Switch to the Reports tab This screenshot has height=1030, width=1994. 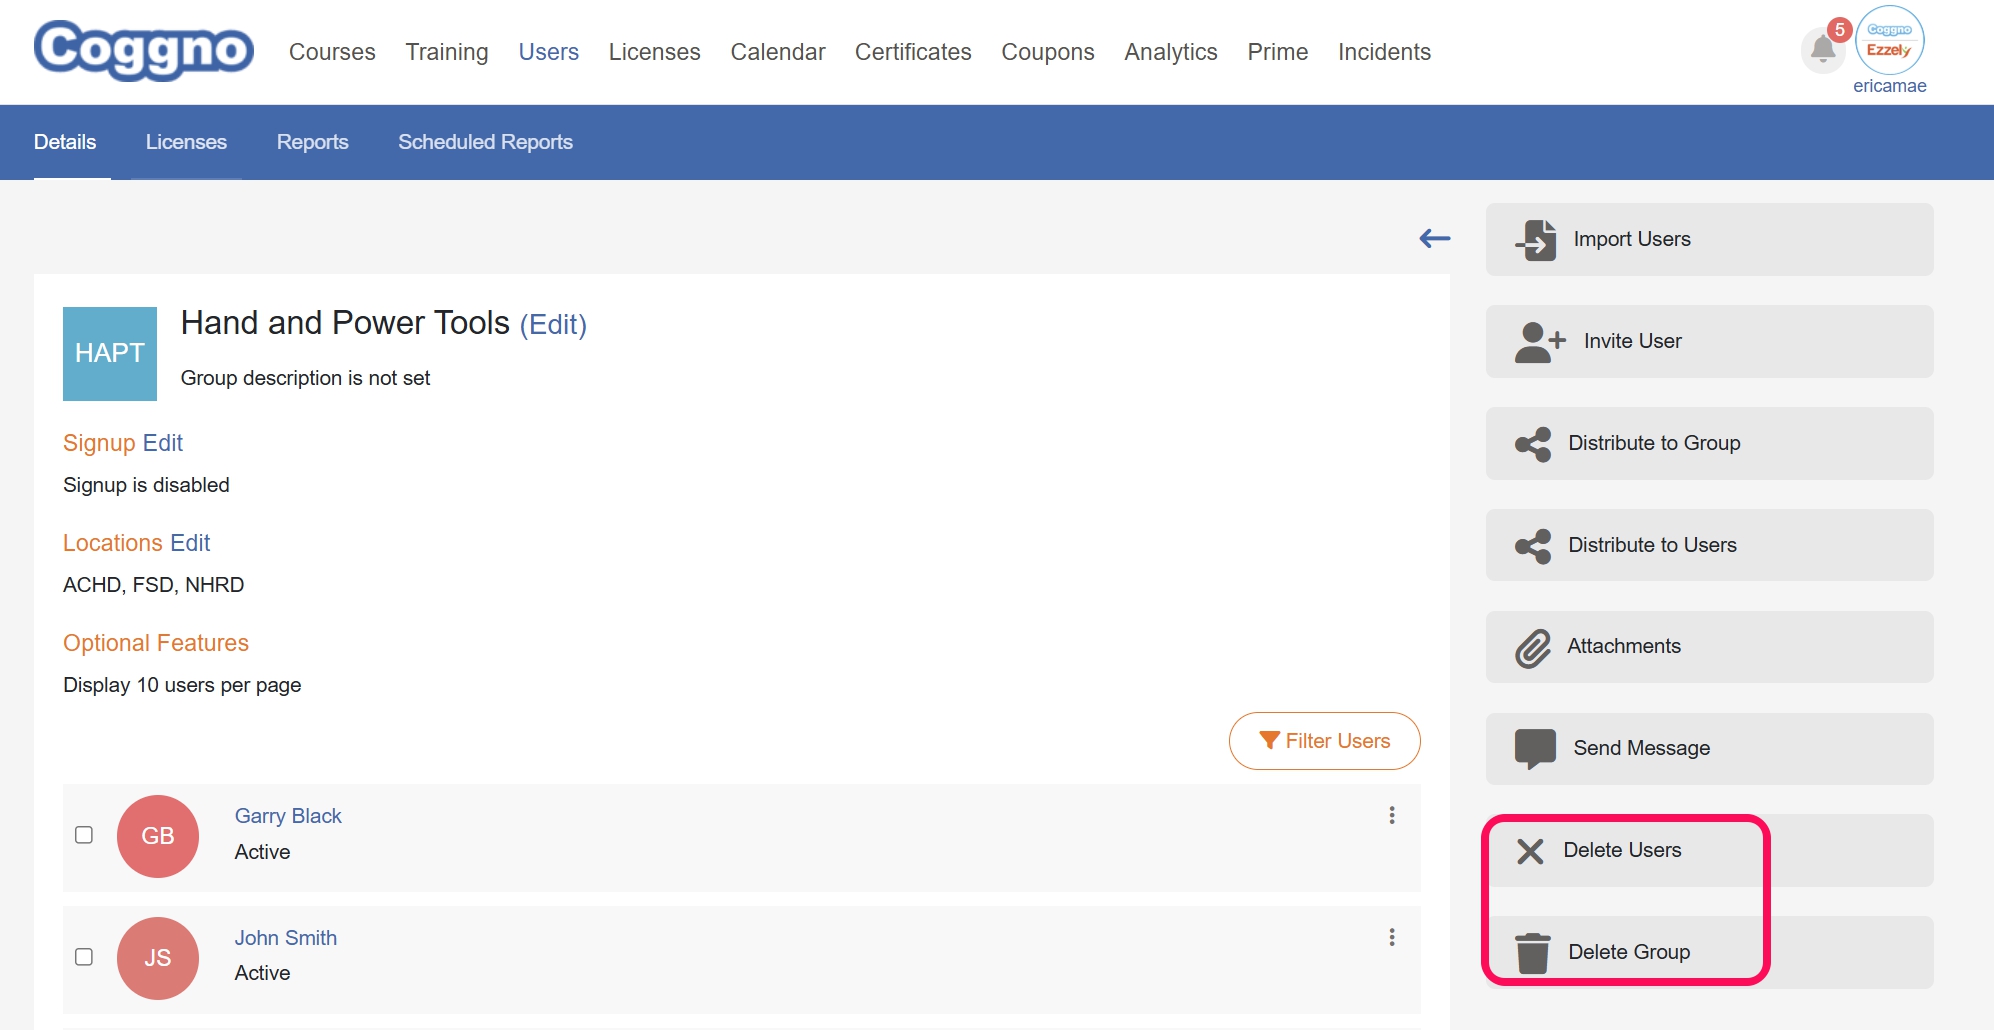click(313, 142)
